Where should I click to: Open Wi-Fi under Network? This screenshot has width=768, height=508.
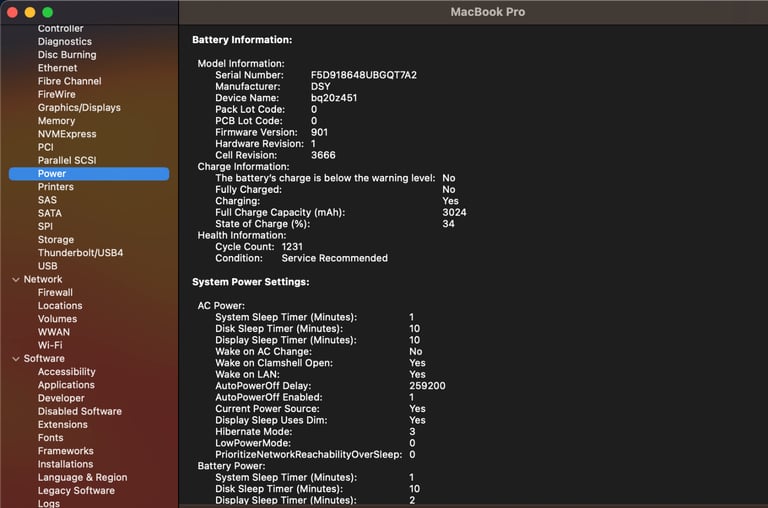pos(50,346)
